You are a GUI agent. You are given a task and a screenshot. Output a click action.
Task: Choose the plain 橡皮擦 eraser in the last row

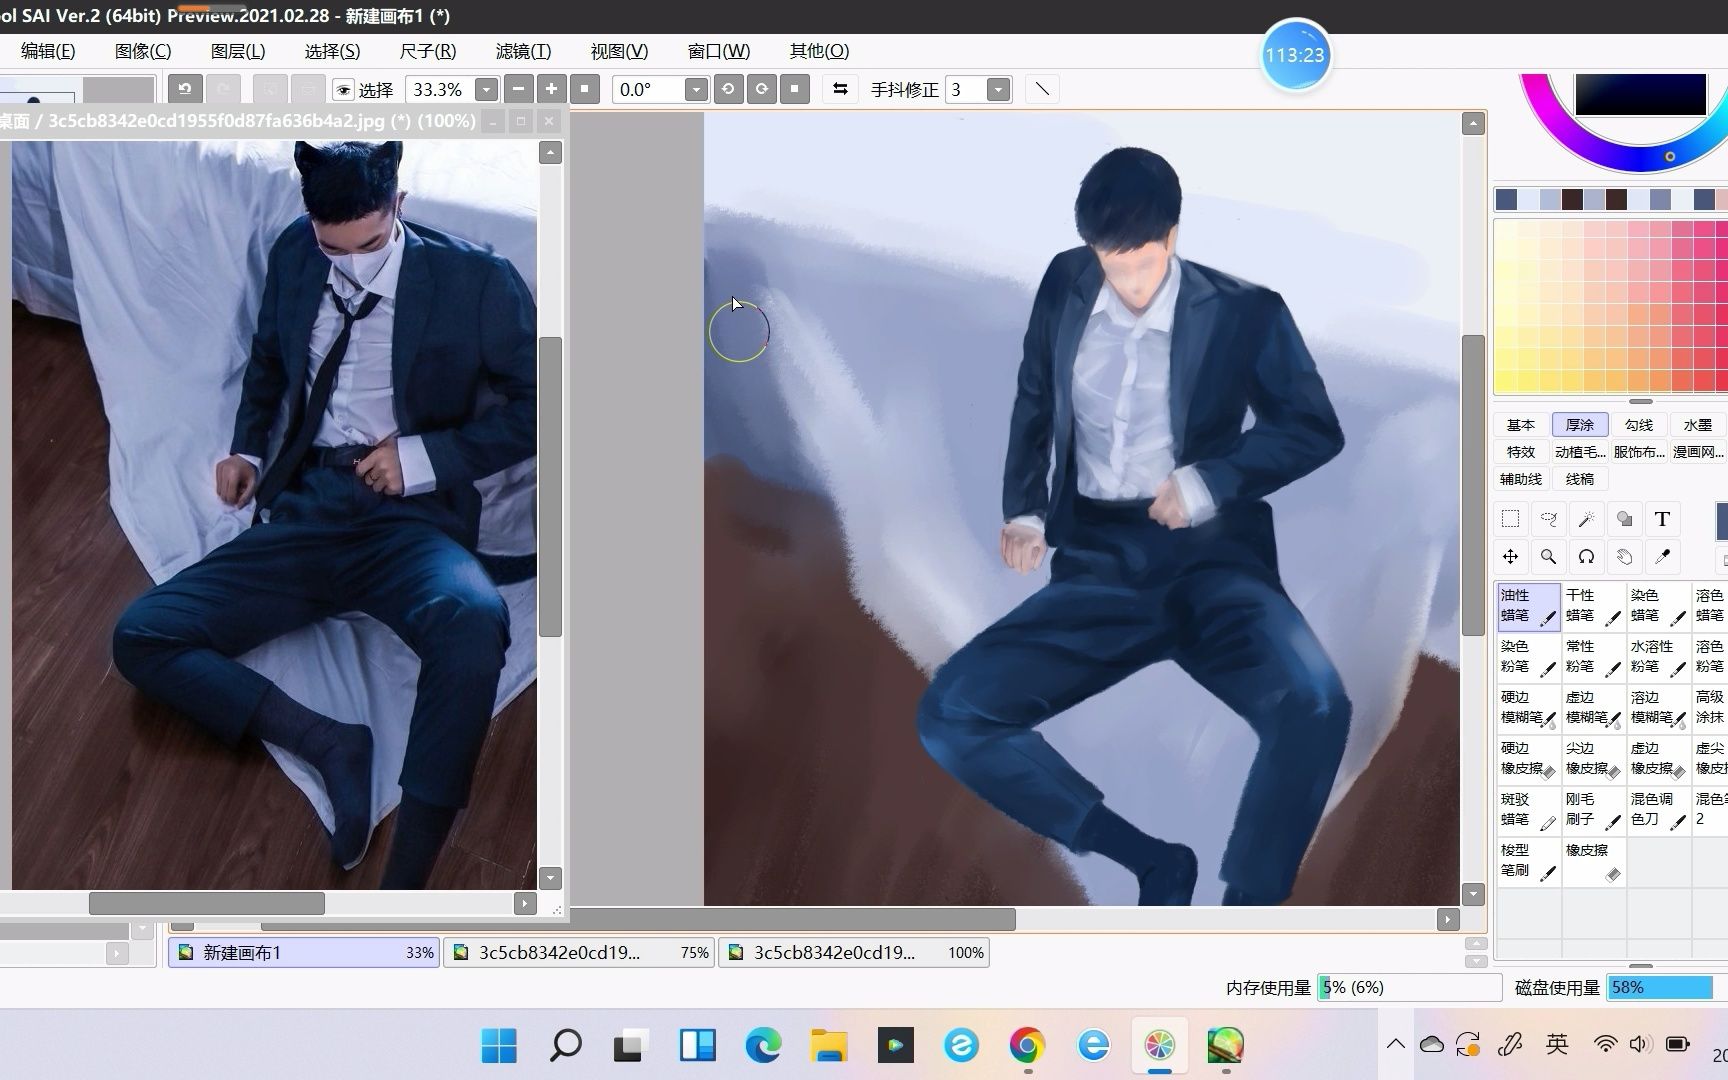(x=1593, y=861)
